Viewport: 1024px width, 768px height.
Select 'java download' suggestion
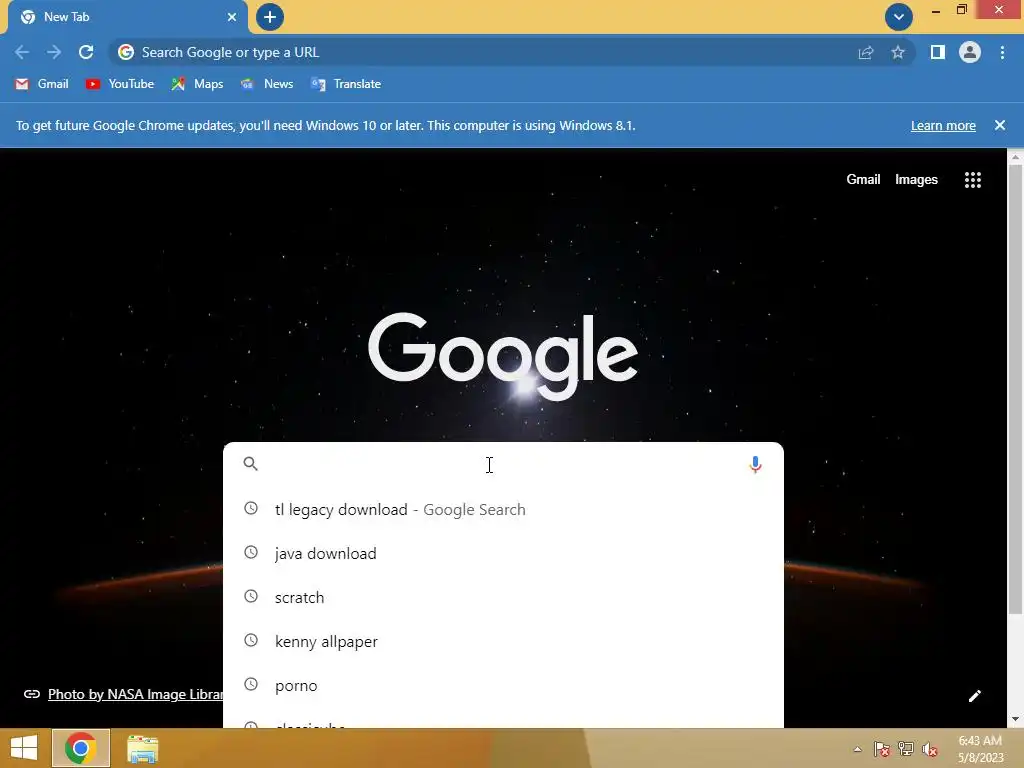pyautogui.click(x=503, y=553)
